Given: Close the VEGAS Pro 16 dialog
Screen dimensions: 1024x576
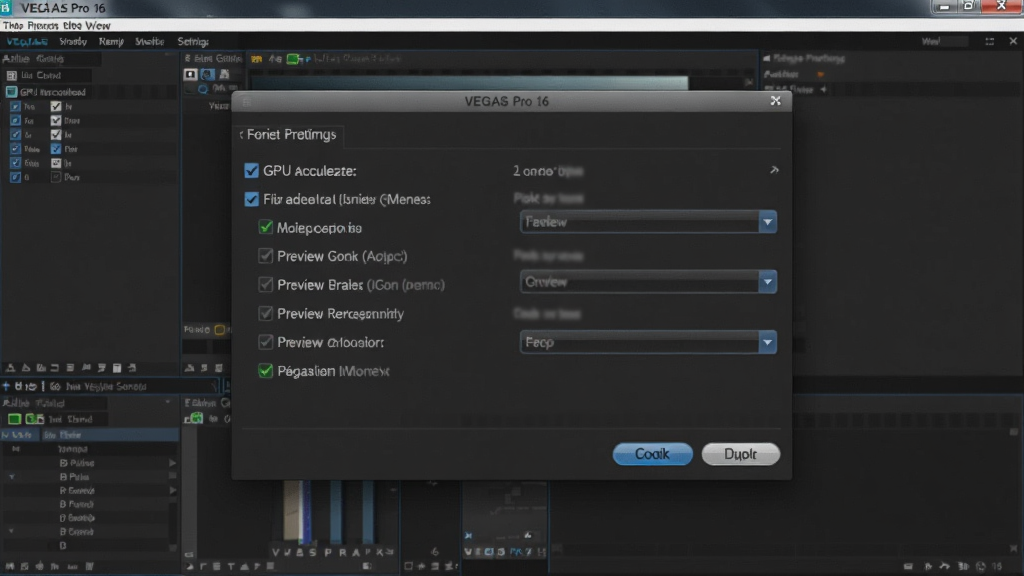Looking at the screenshot, I should [x=775, y=101].
